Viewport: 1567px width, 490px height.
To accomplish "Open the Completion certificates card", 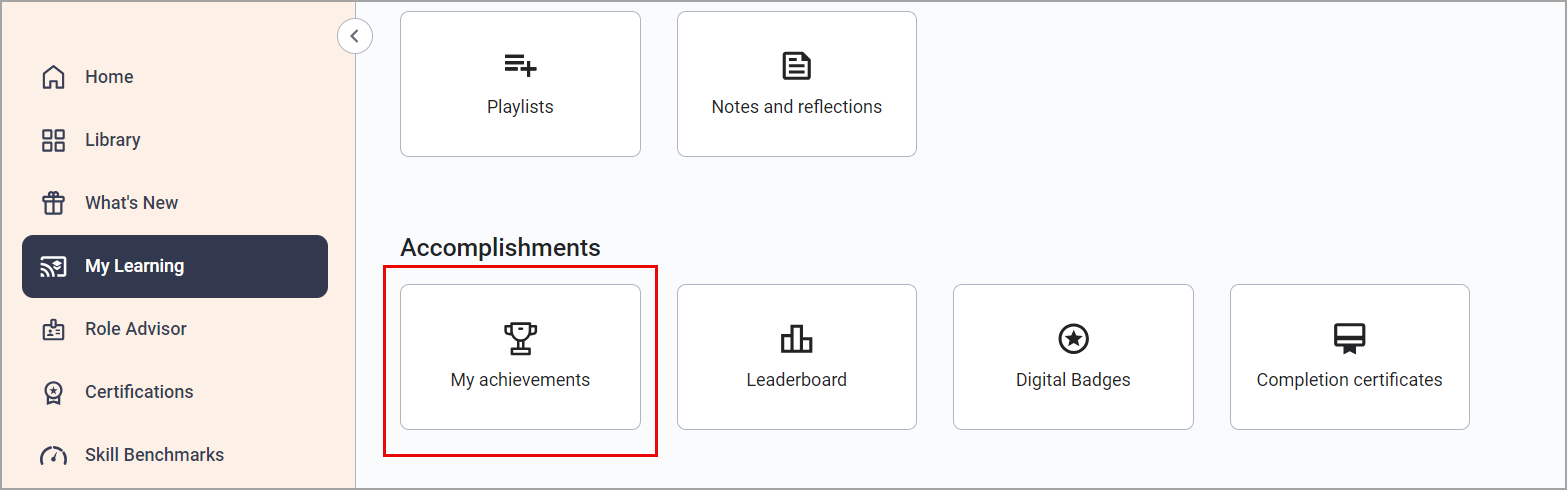I will (1349, 357).
